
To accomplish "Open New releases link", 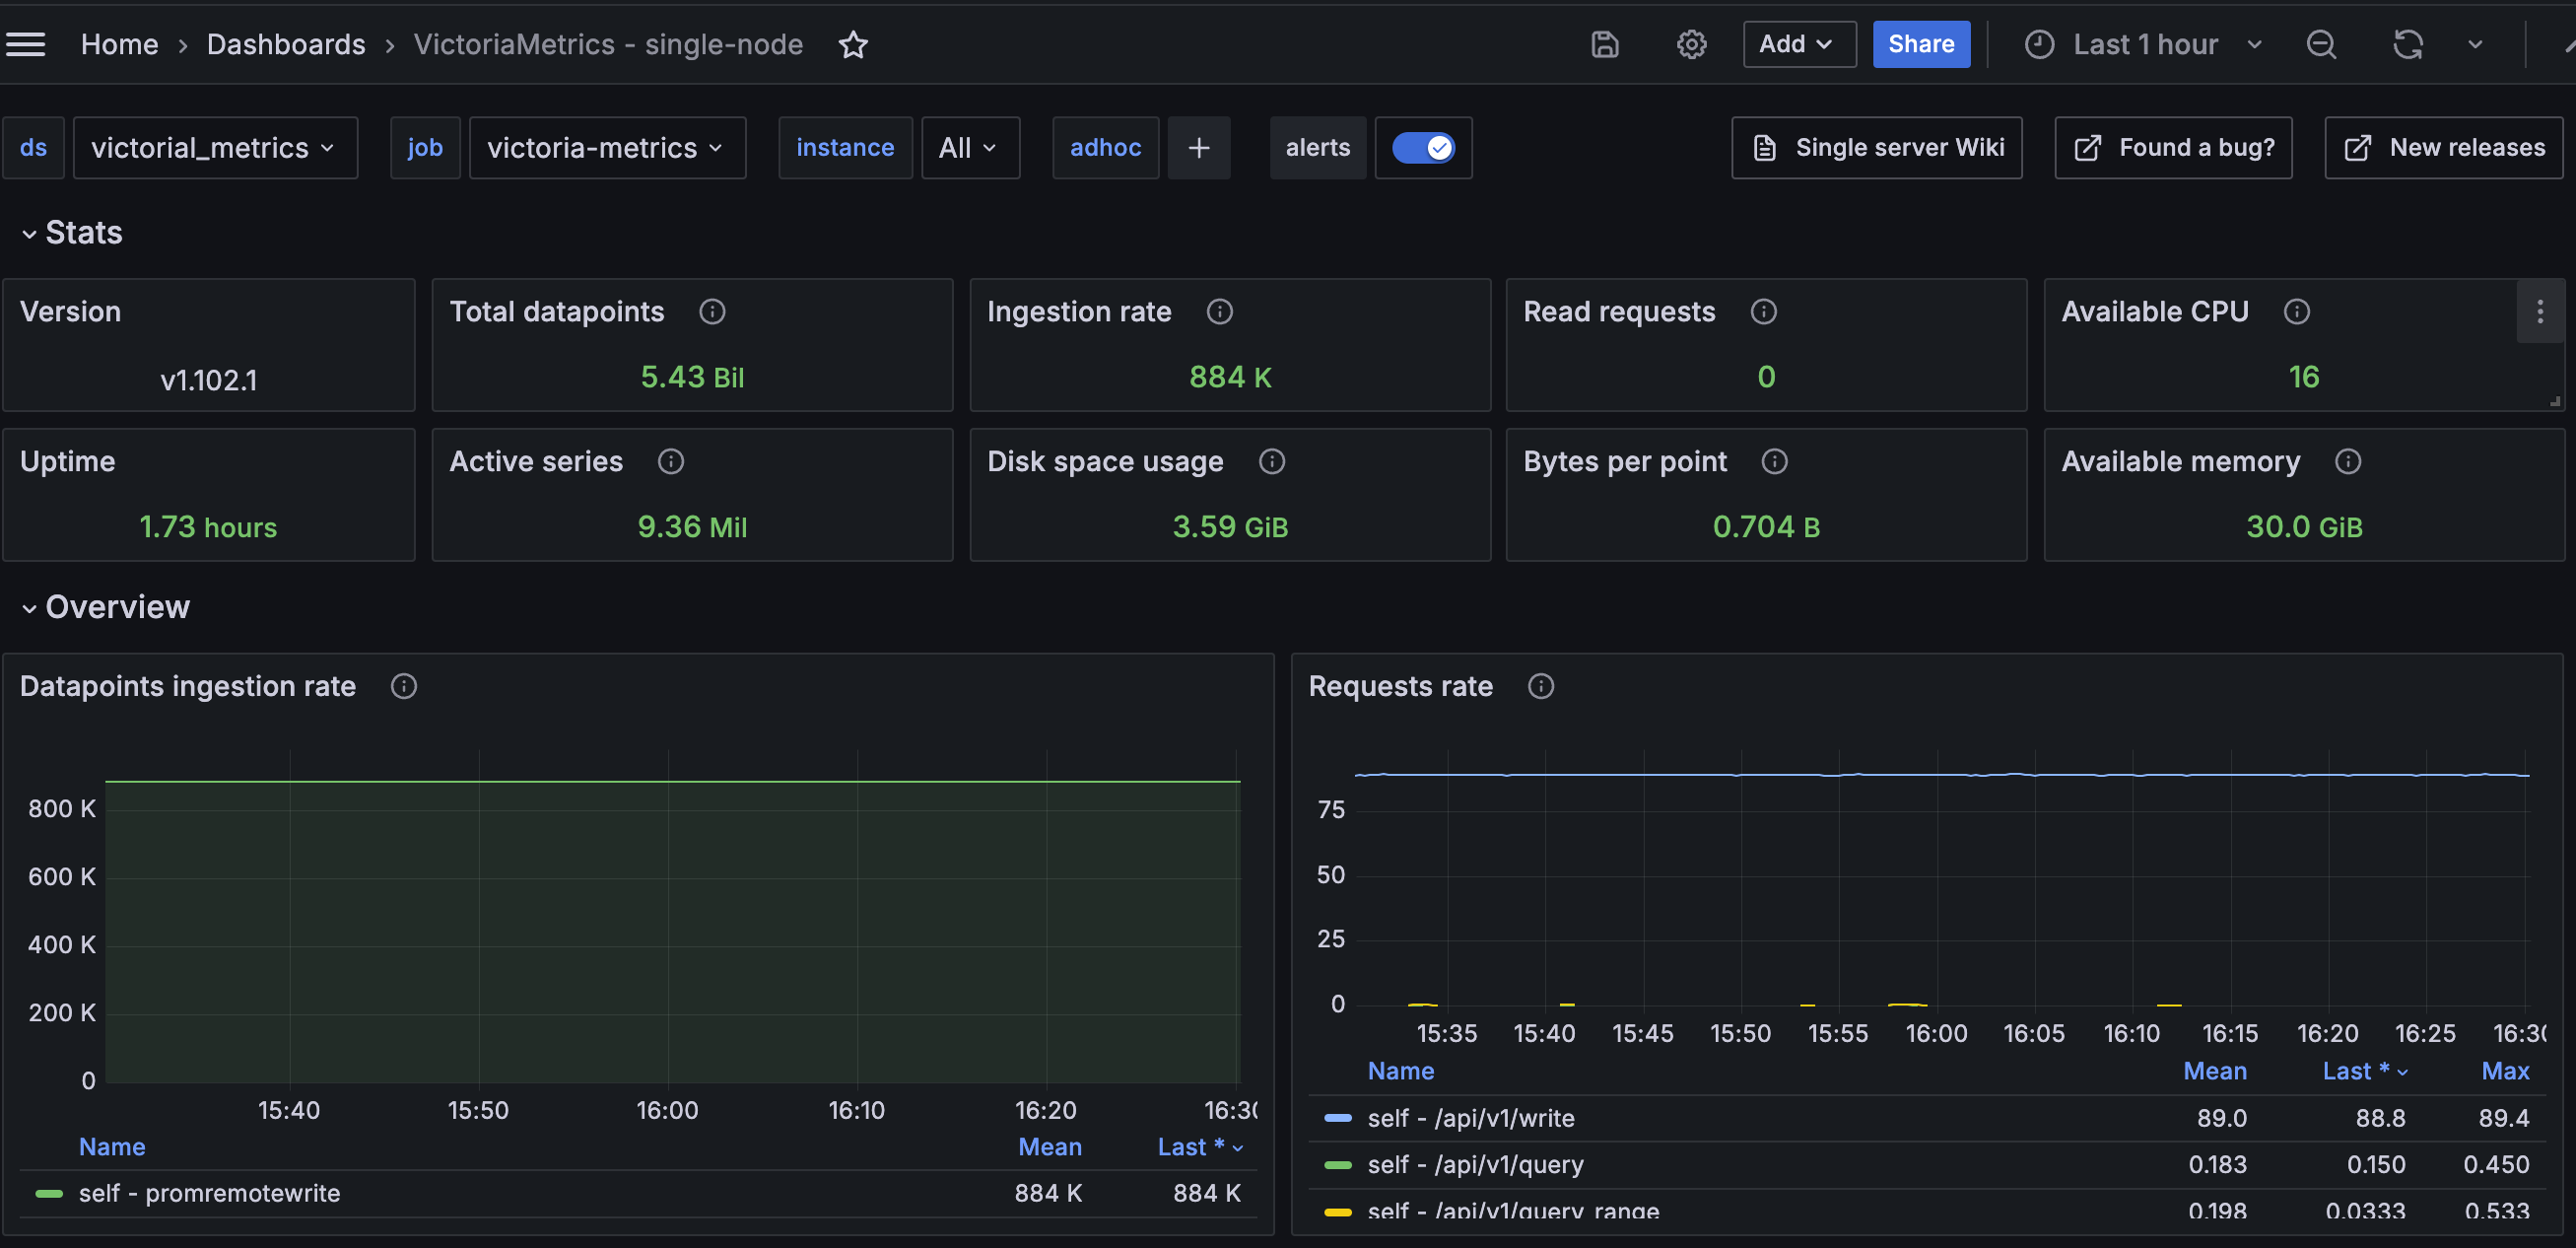I will pos(2444,148).
